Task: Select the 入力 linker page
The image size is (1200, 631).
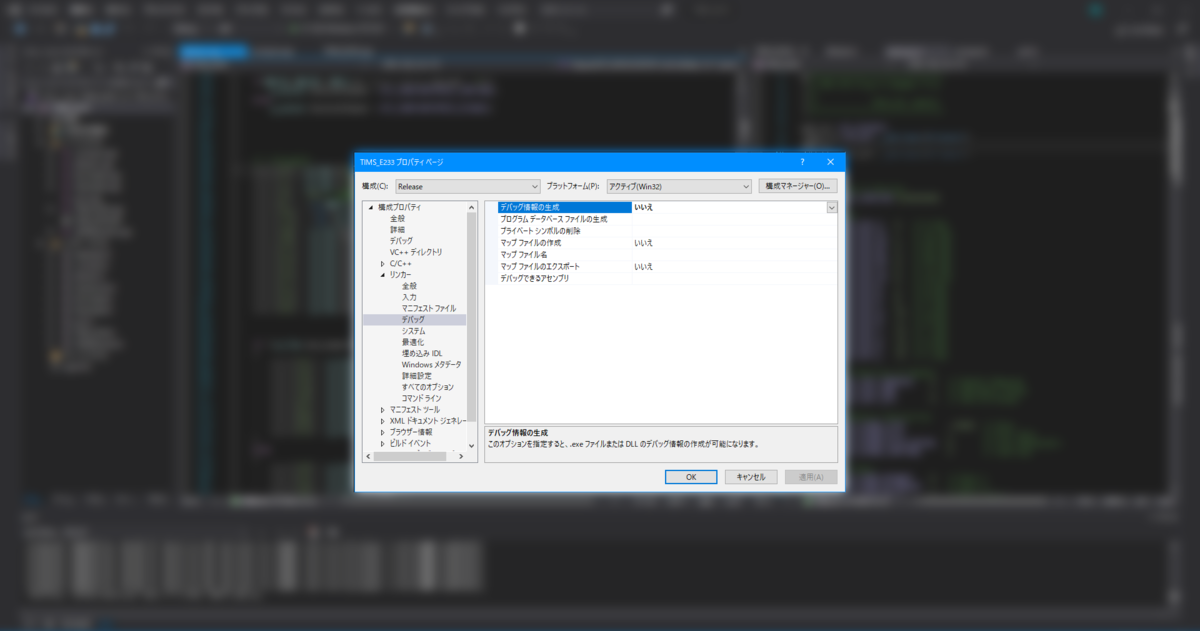Action: coord(409,297)
